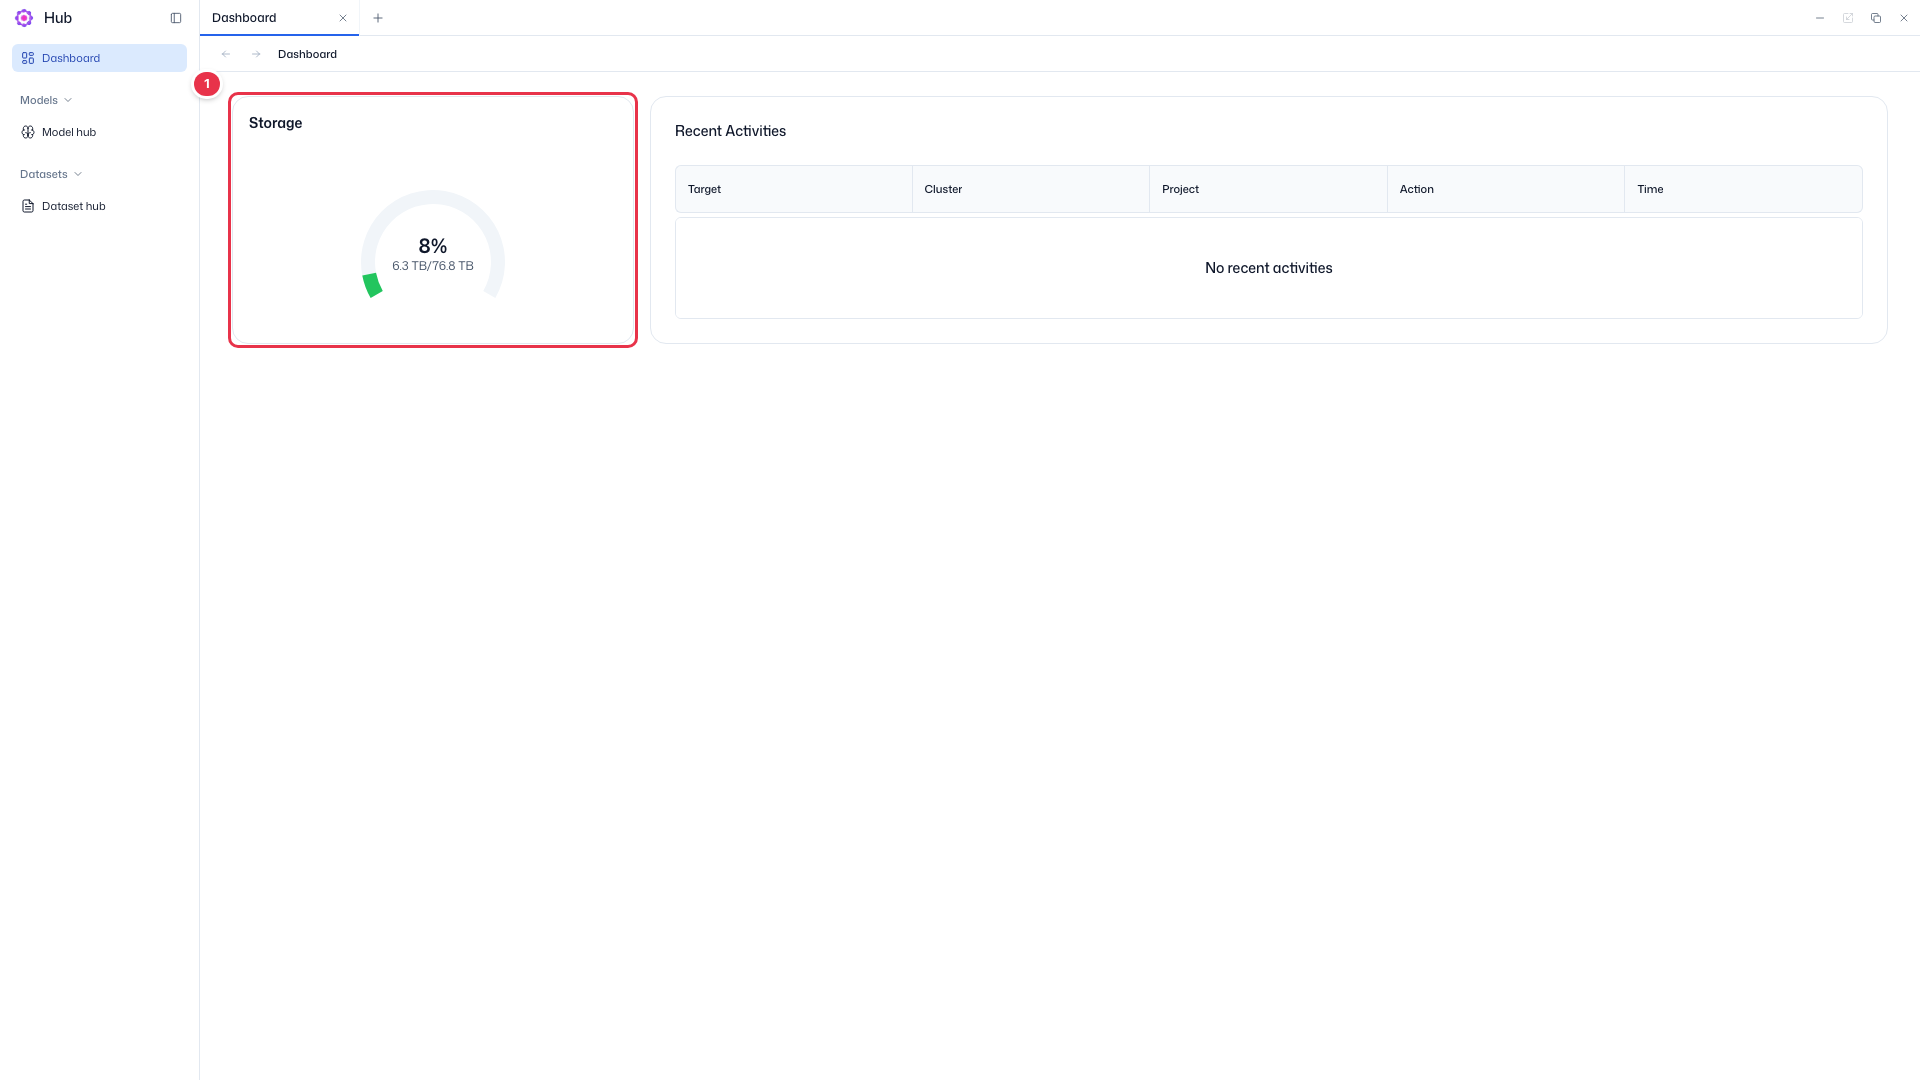Click the Storage card heading
This screenshot has height=1080, width=1920.
(x=275, y=123)
